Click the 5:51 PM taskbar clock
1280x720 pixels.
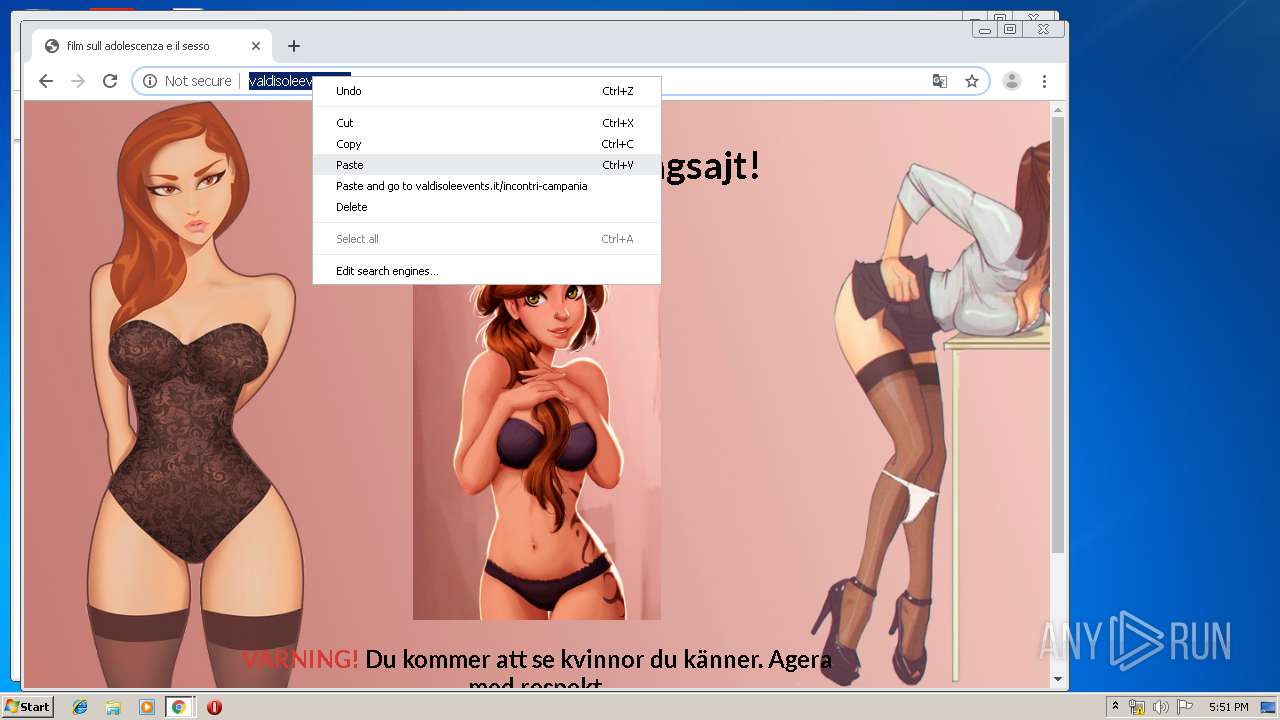coord(1228,707)
